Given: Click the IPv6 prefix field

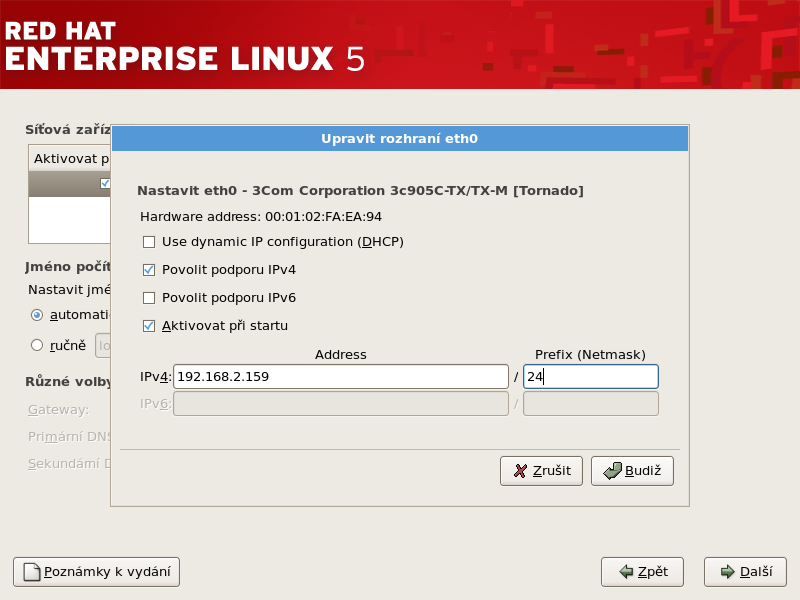Looking at the screenshot, I should (x=590, y=404).
